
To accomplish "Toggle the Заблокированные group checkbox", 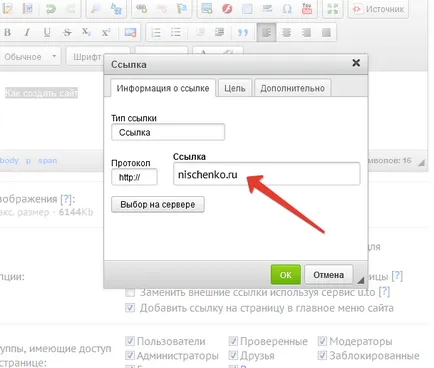I will point(322,355).
